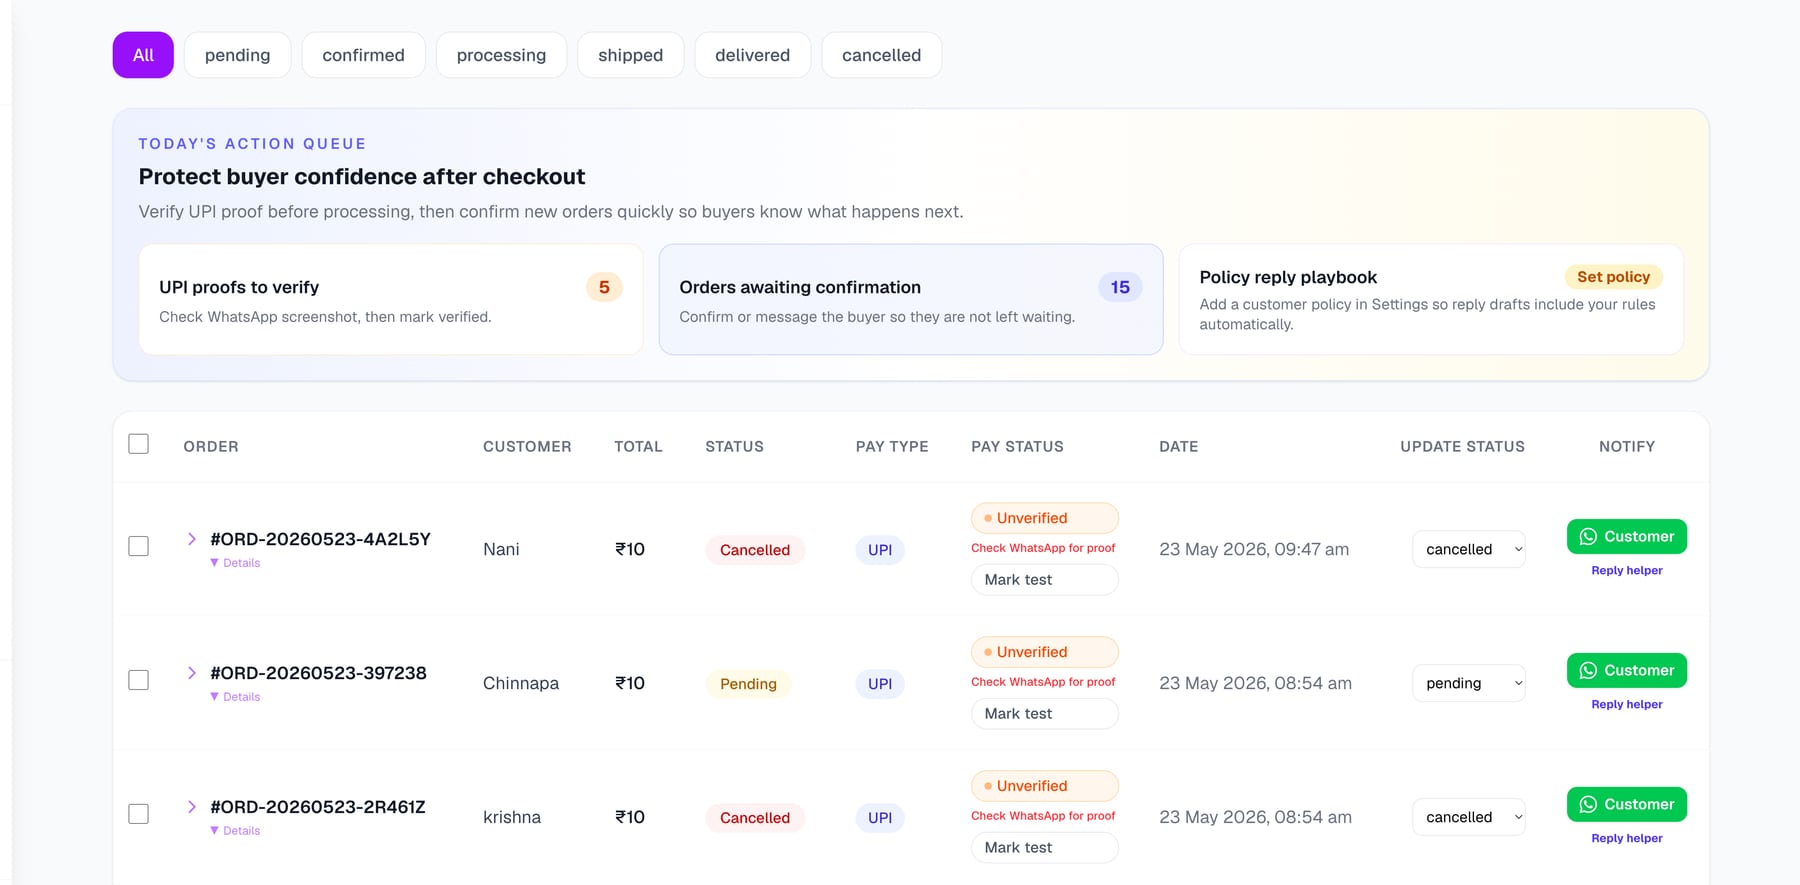
Task: Tick the select-all orders checkbox
Action: pyautogui.click(x=139, y=444)
